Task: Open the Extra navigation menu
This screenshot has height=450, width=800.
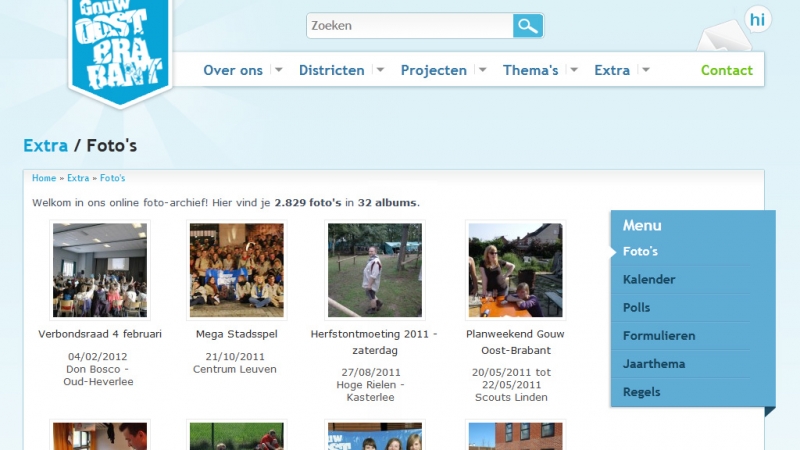Action: (612, 70)
